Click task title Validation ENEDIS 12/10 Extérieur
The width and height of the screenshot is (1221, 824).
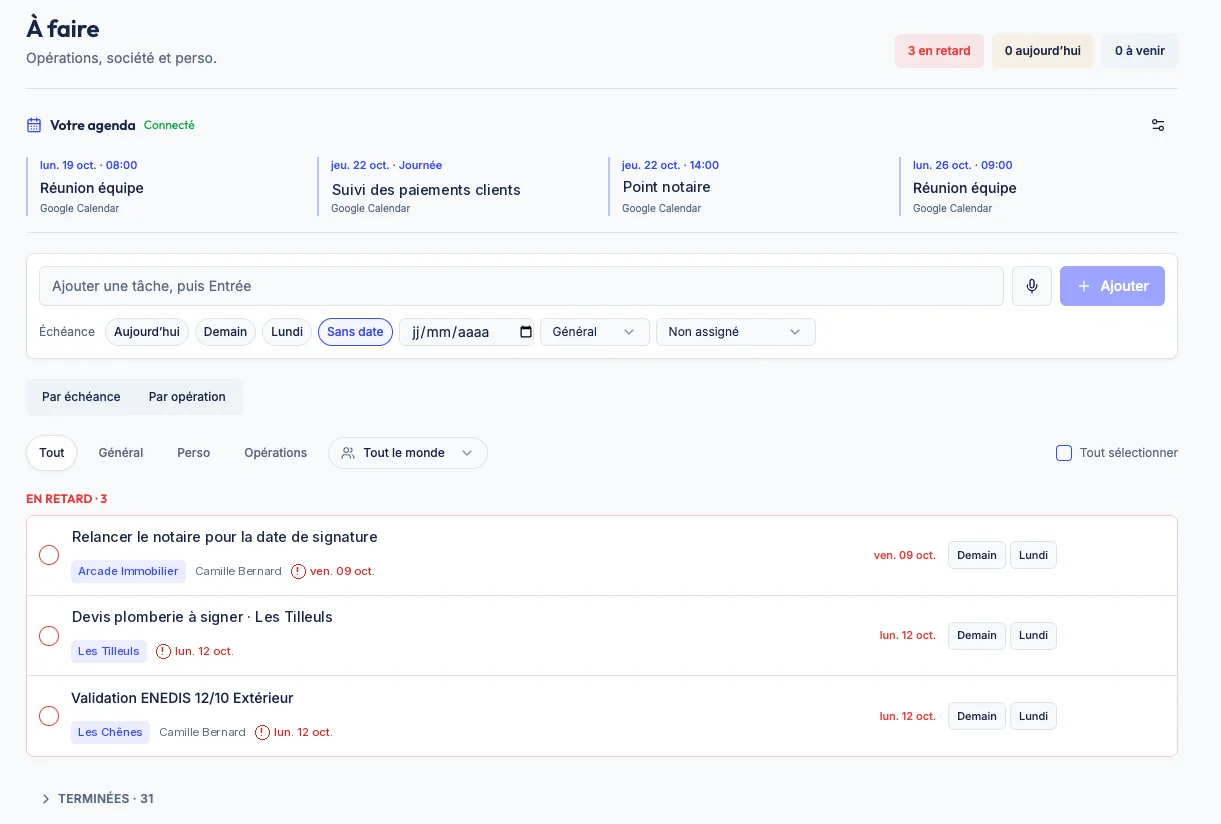point(182,698)
